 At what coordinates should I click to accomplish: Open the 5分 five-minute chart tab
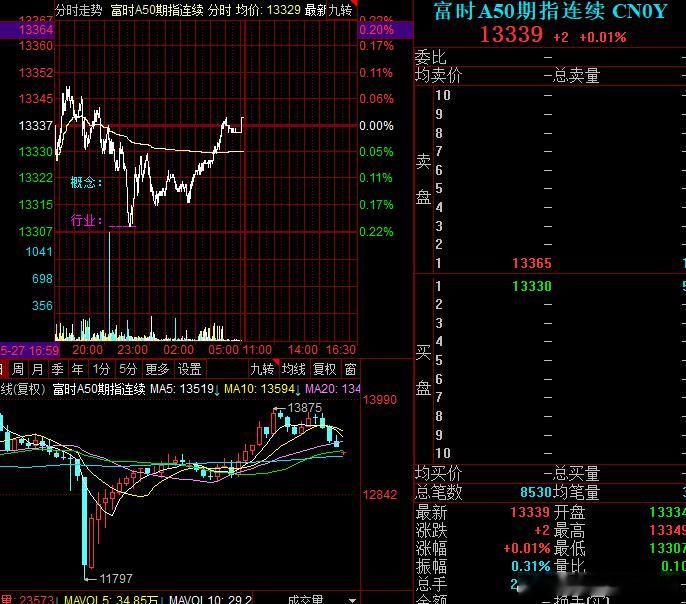click(128, 369)
